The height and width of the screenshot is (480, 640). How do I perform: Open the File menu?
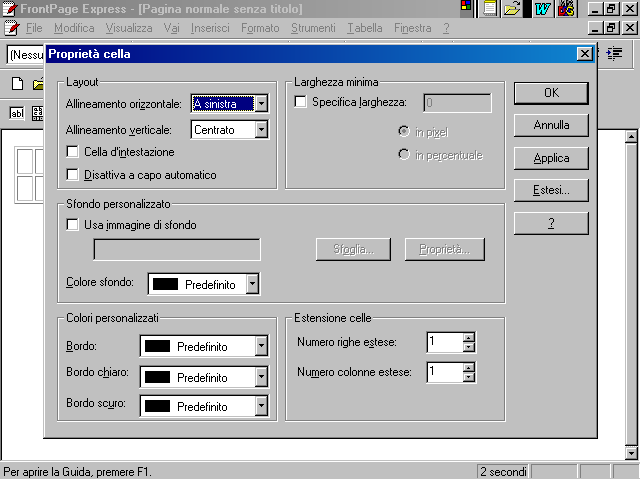(x=34, y=28)
